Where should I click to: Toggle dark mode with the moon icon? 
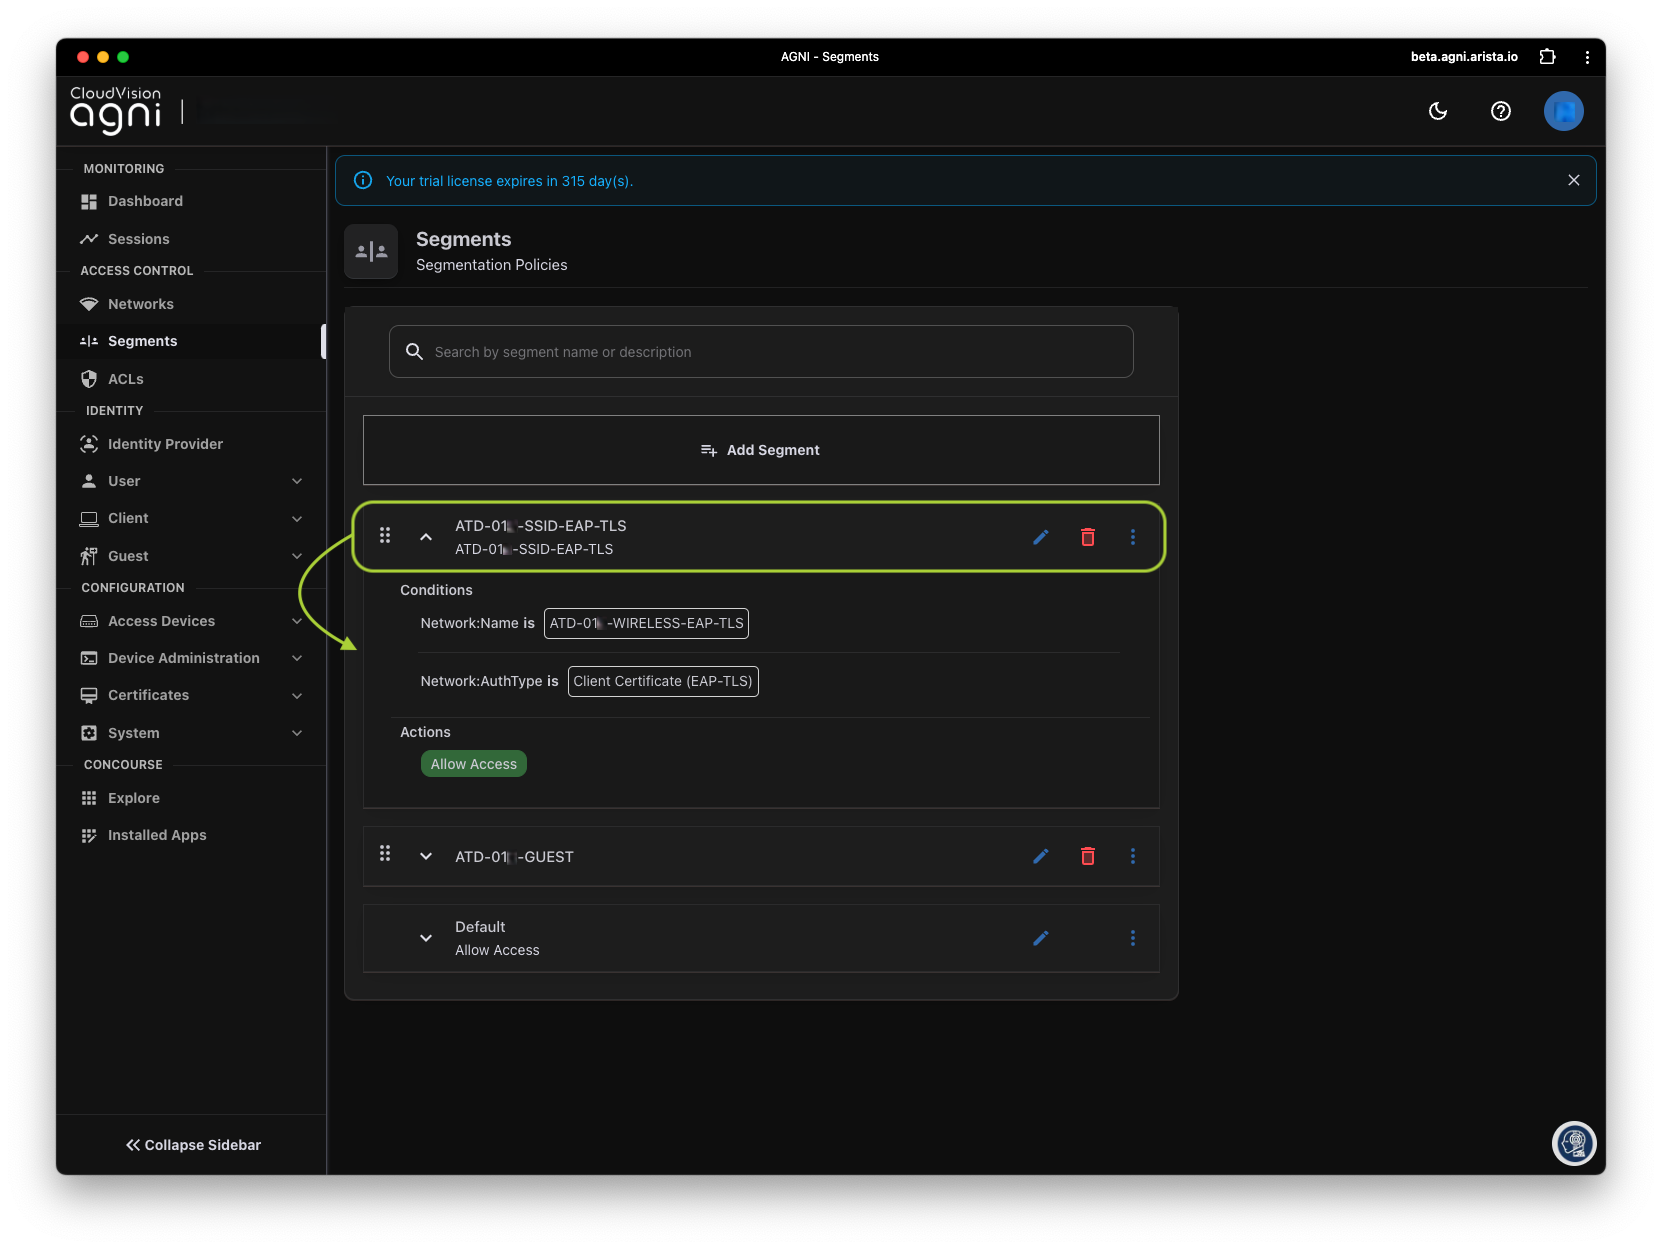(1438, 111)
